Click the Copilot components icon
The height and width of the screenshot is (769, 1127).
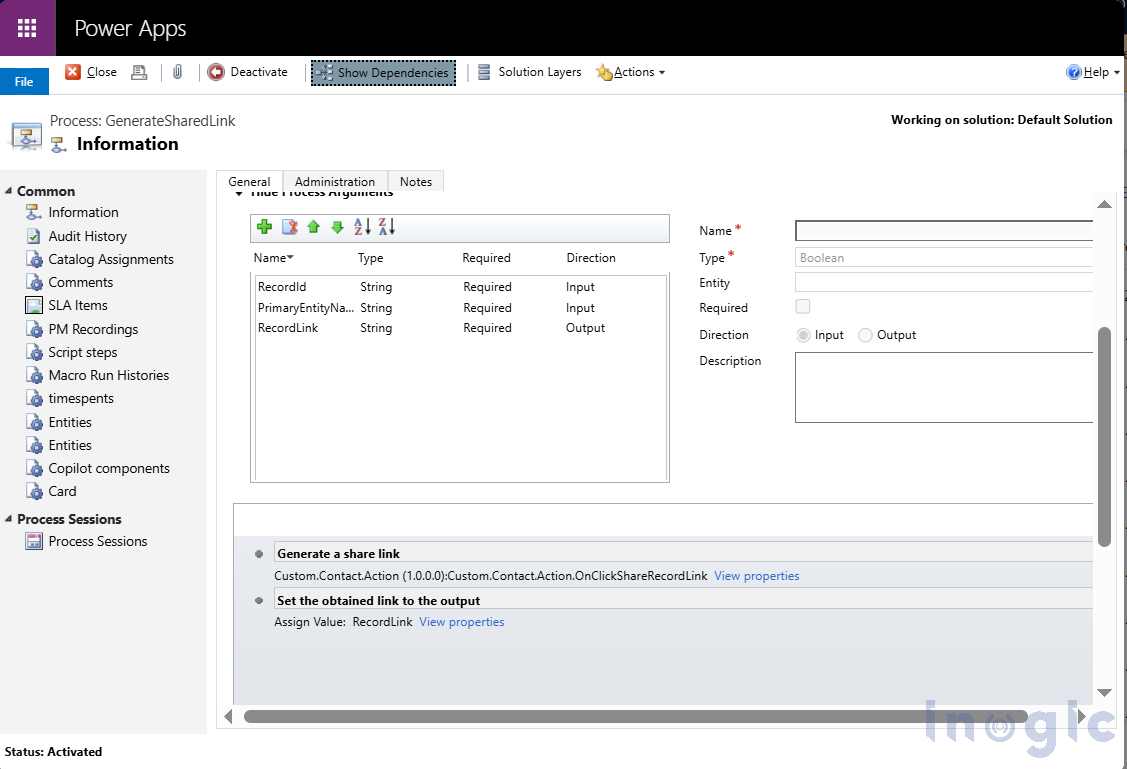(x=34, y=468)
